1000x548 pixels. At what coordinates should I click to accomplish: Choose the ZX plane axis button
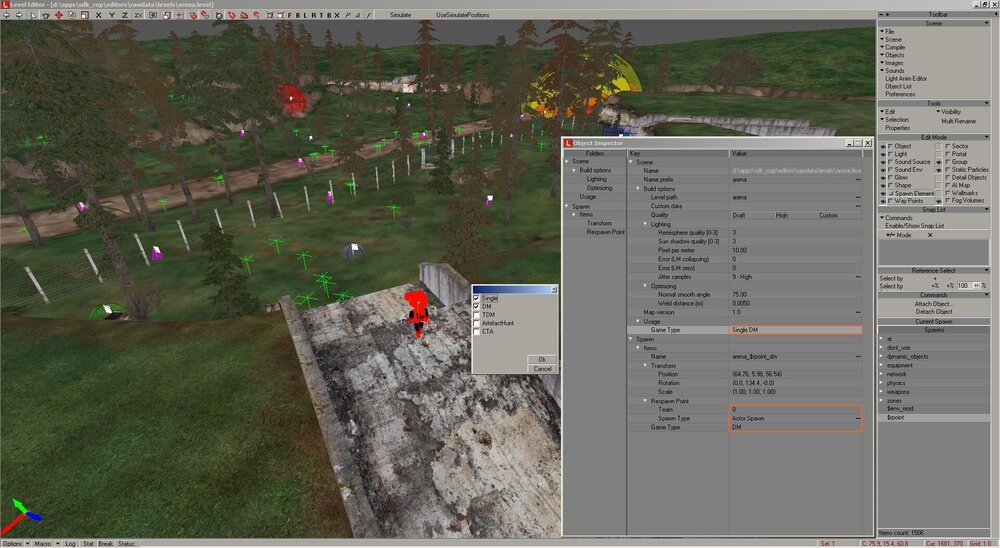[138, 15]
